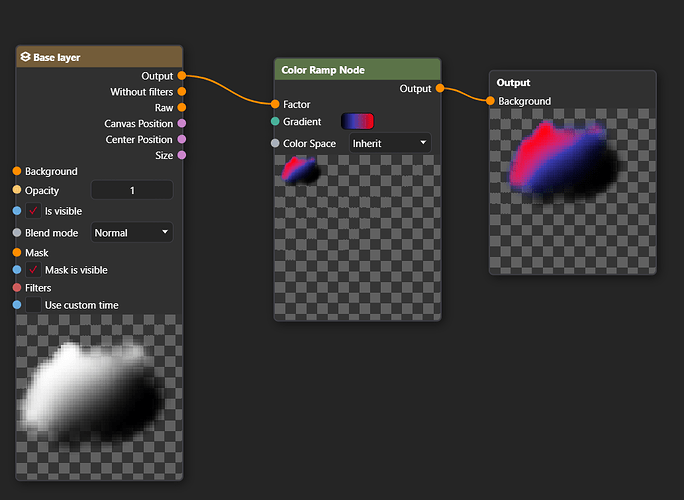
Task: Click the Color Ramp Factor input socket
Action: [x=275, y=104]
